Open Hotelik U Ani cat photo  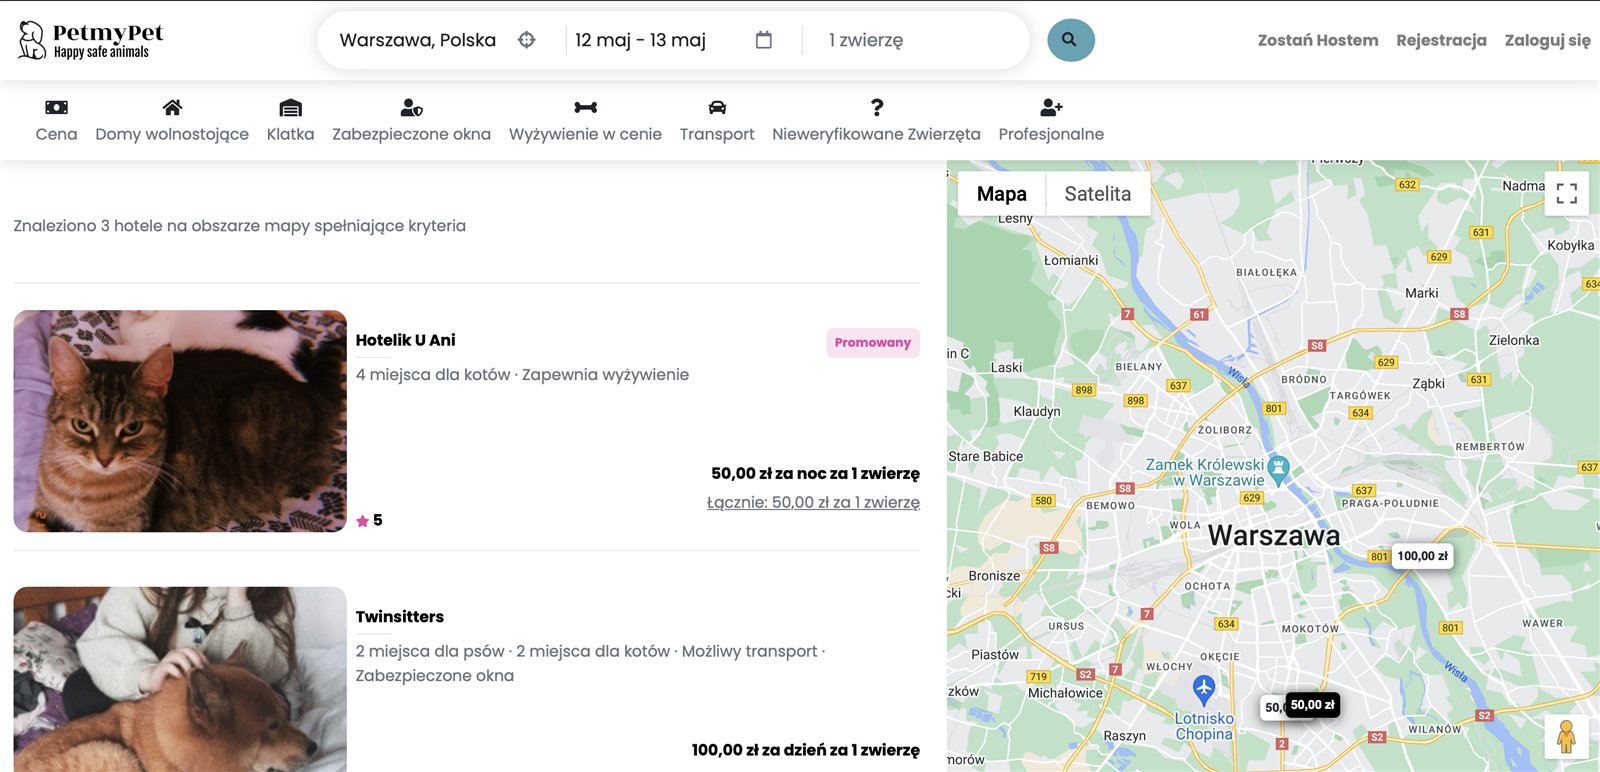point(180,421)
